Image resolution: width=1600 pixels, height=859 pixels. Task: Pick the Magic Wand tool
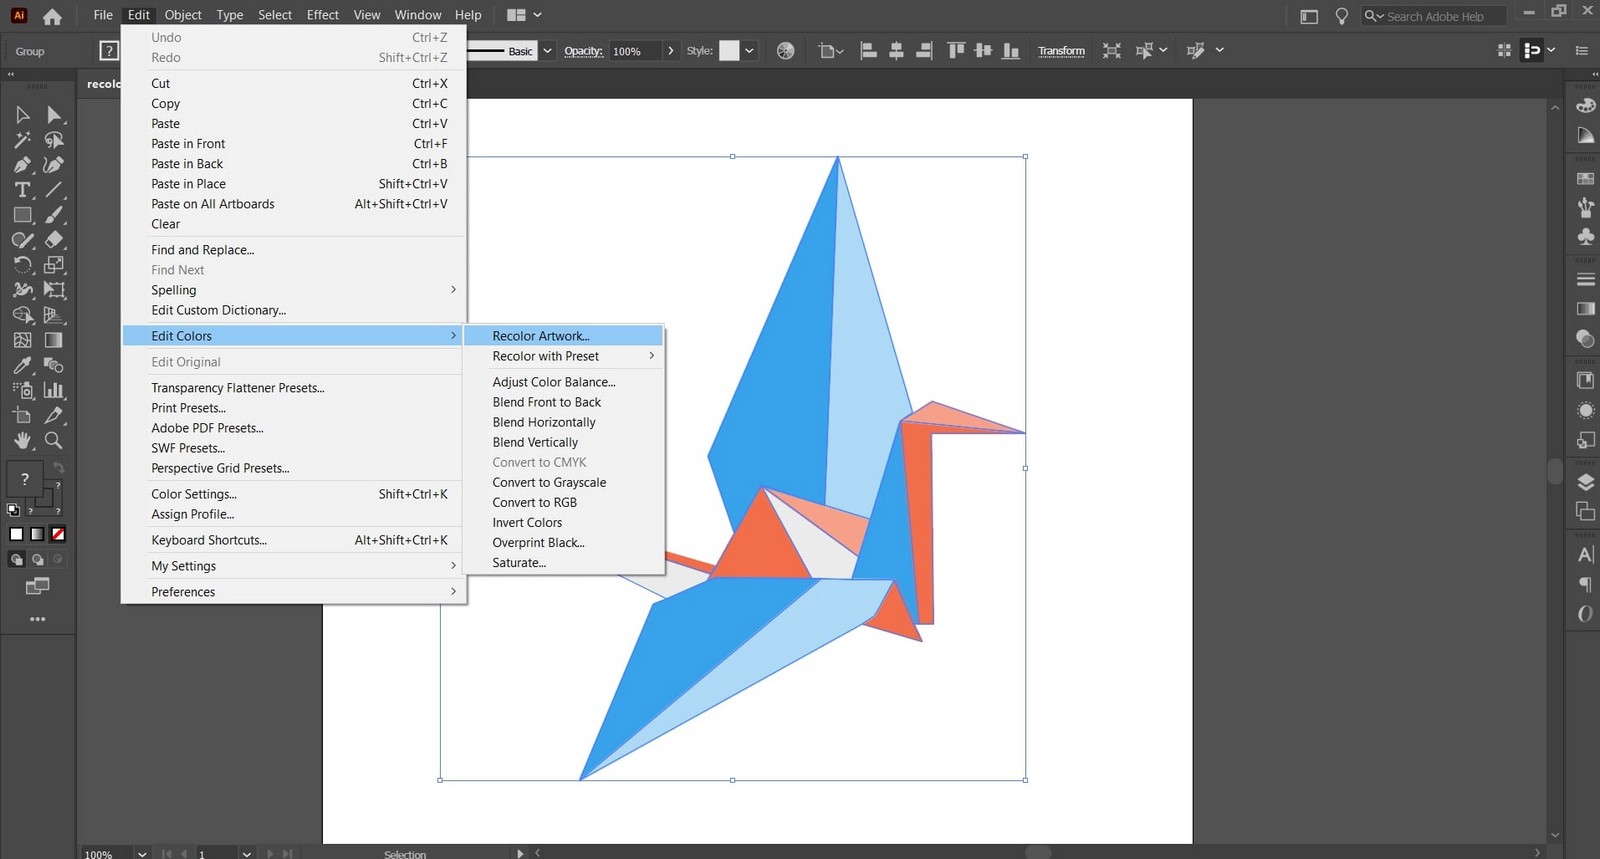click(x=22, y=140)
